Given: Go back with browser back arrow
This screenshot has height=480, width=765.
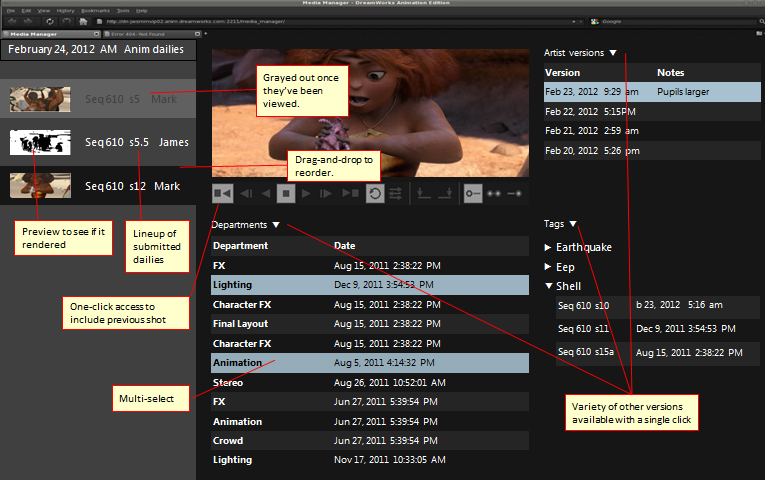Looking at the screenshot, I should coord(12,21).
